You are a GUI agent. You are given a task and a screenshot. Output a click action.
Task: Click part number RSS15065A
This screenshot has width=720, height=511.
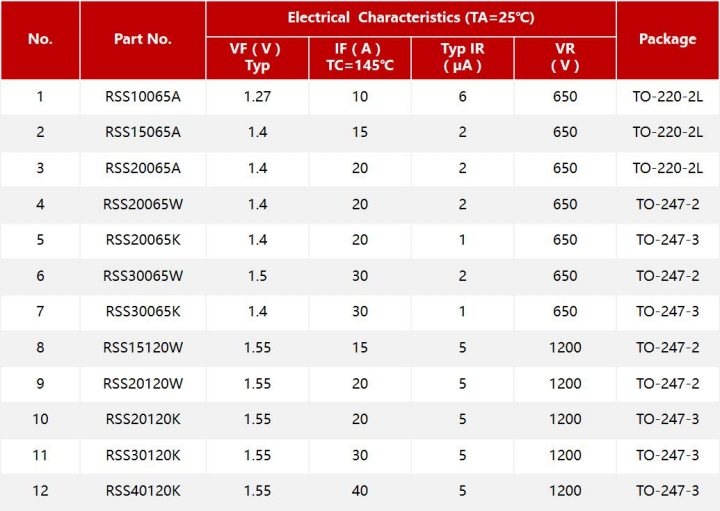142,132
